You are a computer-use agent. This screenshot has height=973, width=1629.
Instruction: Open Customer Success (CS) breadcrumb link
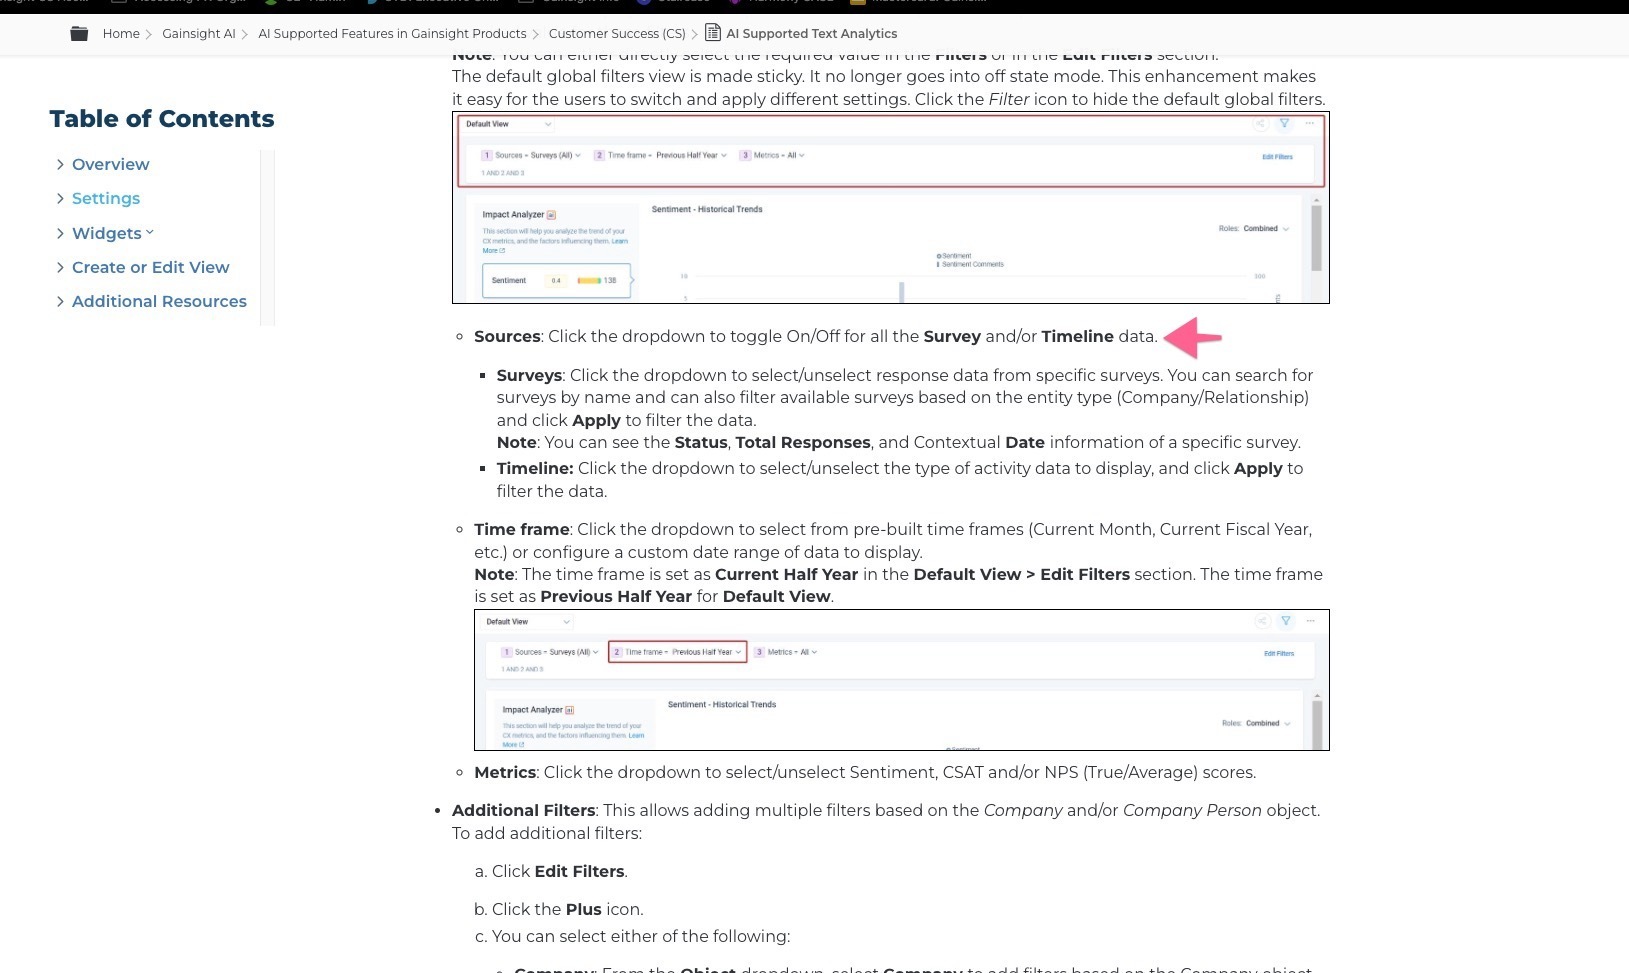click(617, 33)
